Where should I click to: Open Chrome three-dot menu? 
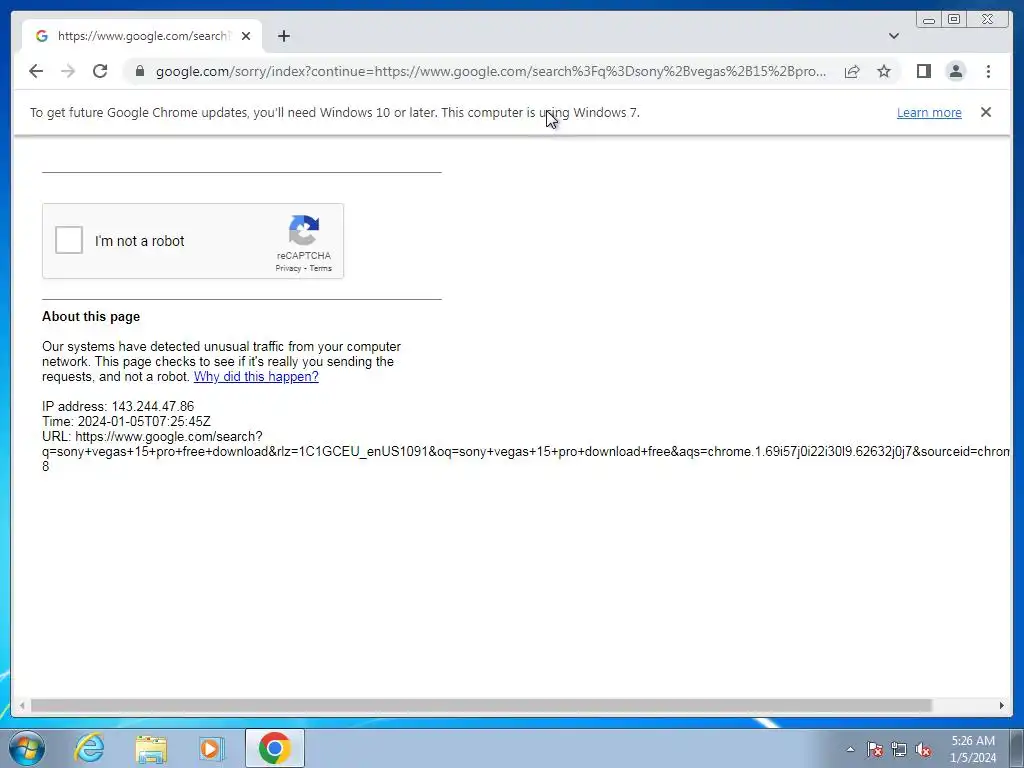tap(988, 71)
